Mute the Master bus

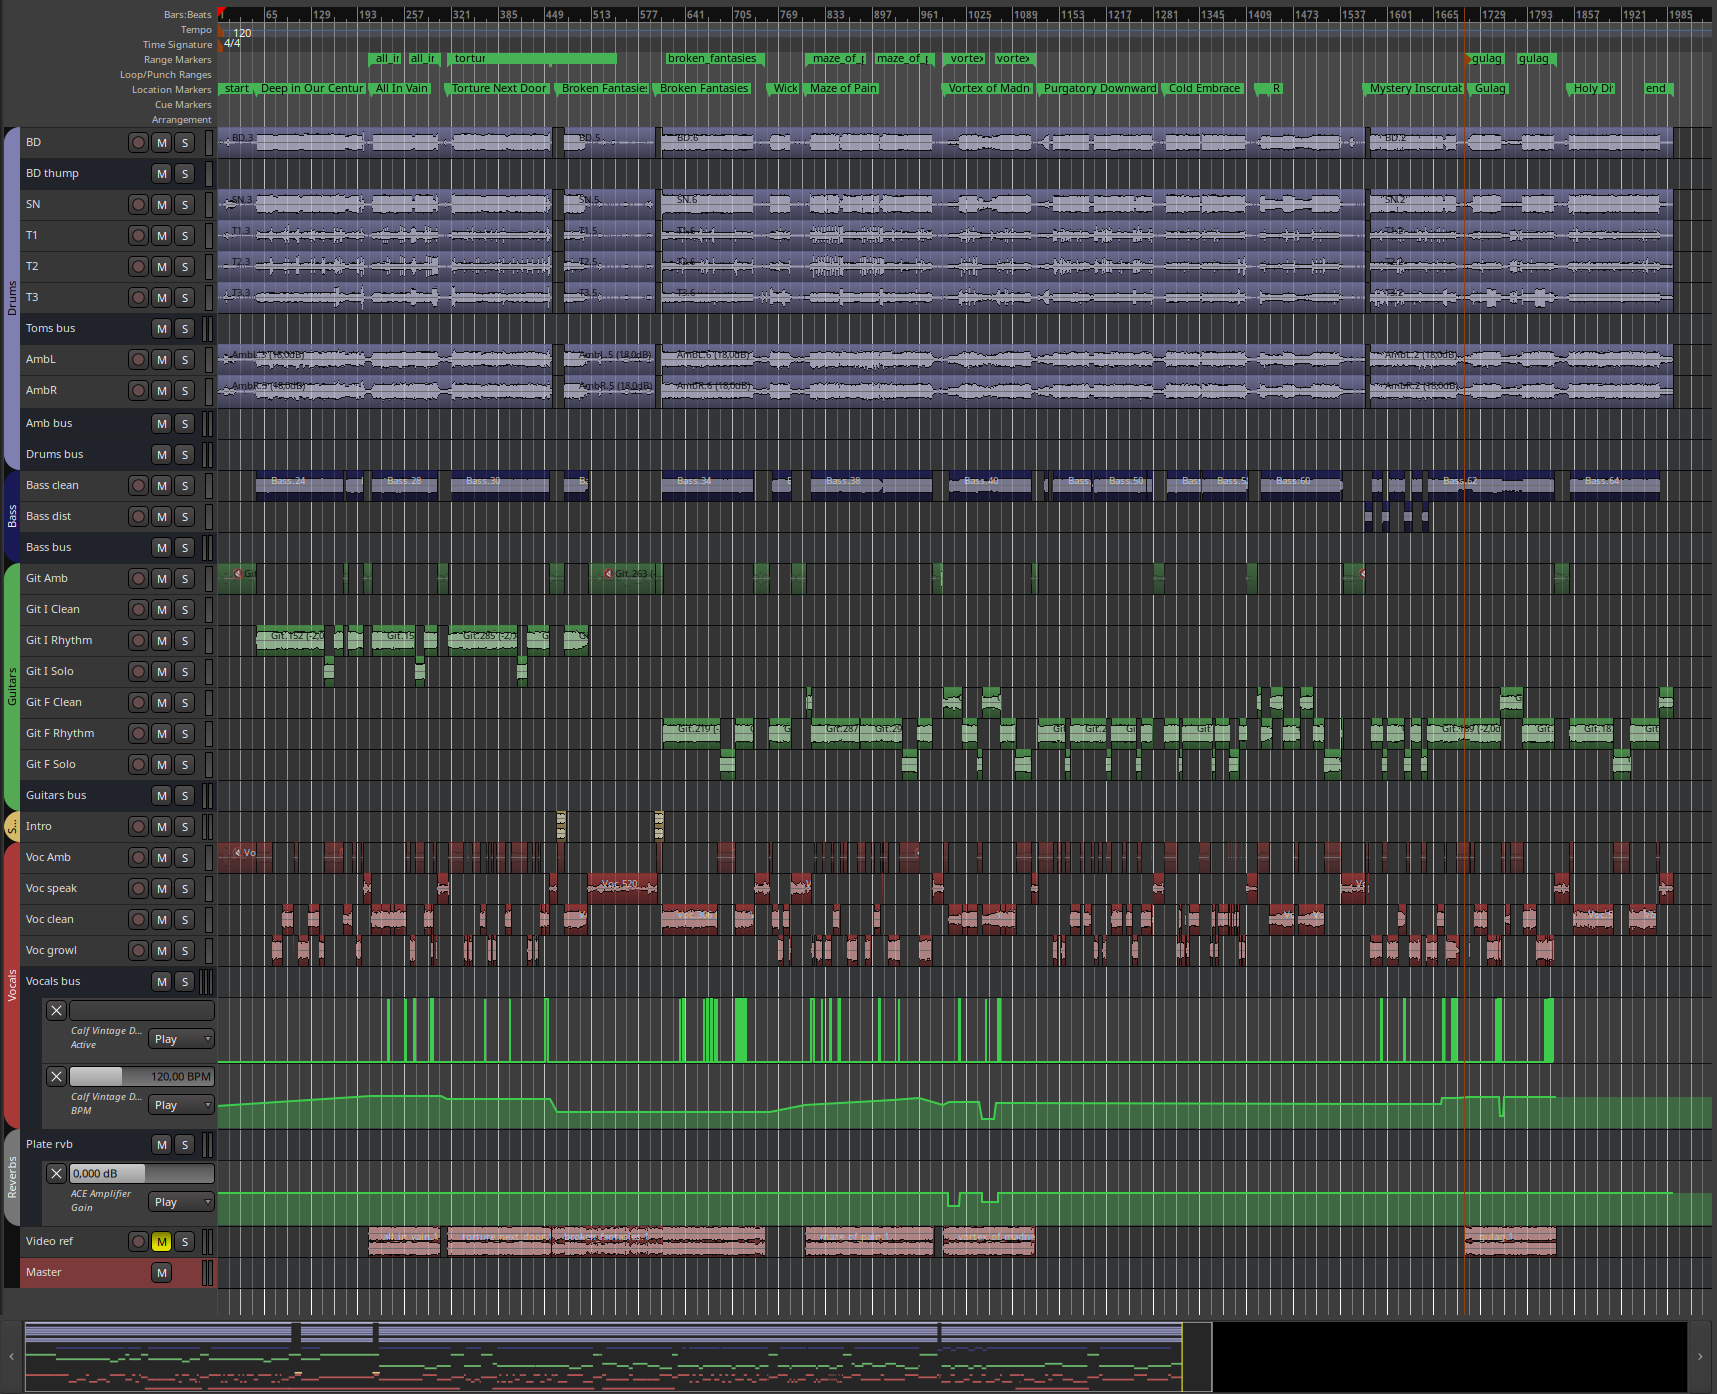click(162, 1273)
